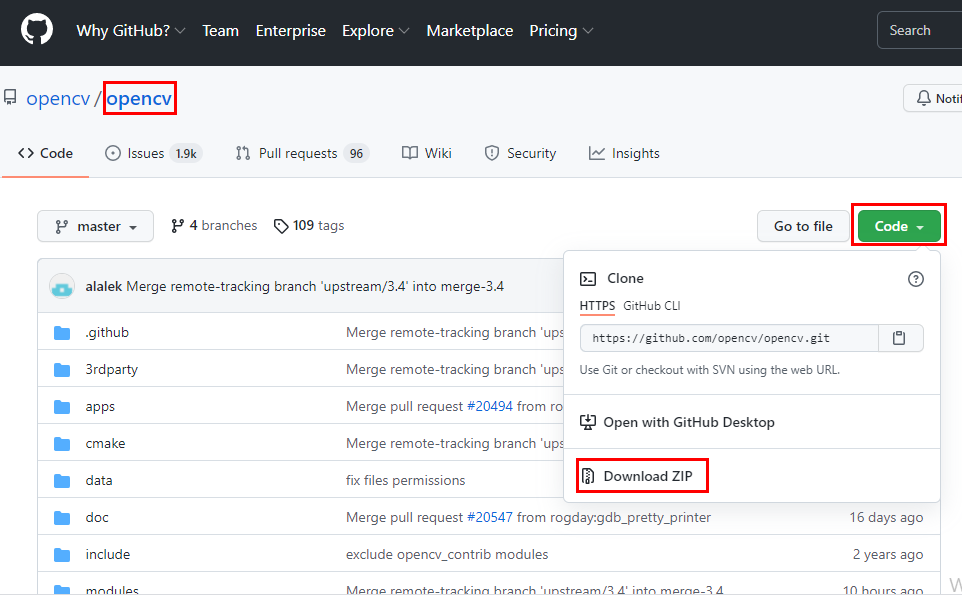Select the HTTPS clone tab
This screenshot has width=962, height=596.
click(x=597, y=306)
